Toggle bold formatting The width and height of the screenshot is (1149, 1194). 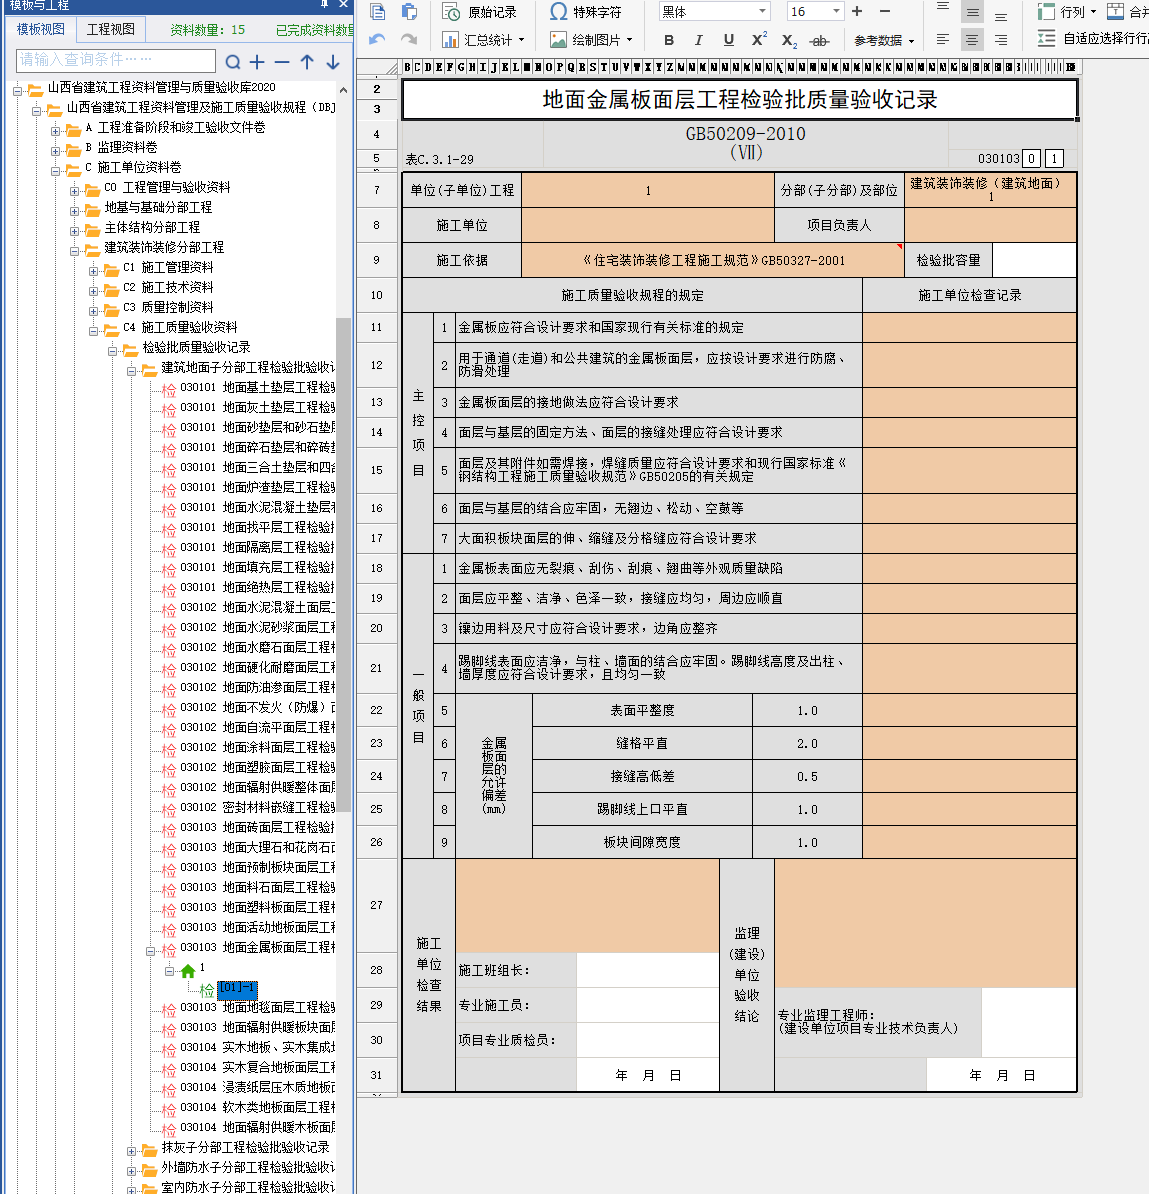click(x=669, y=40)
